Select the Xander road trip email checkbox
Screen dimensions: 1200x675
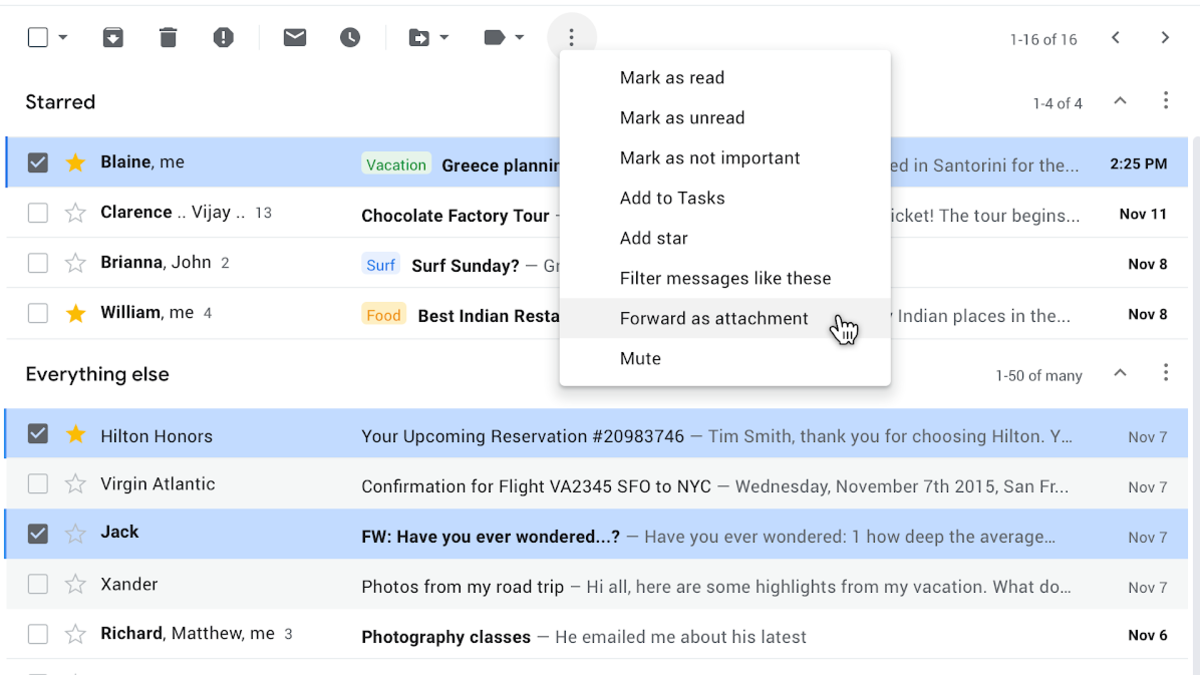(x=37, y=584)
